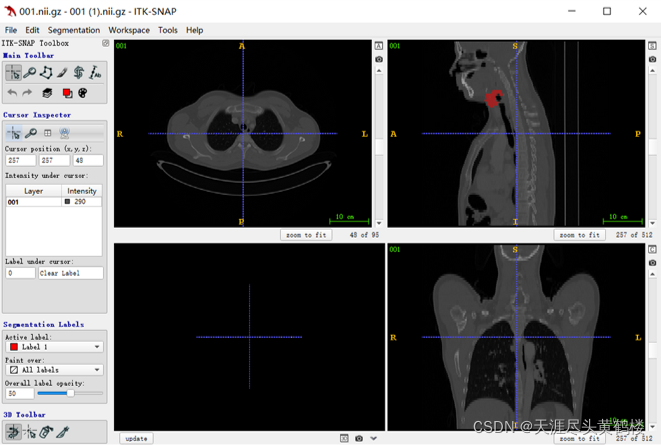Click axial view scrollbar up arrow
The image size is (661, 445).
[x=379, y=71]
